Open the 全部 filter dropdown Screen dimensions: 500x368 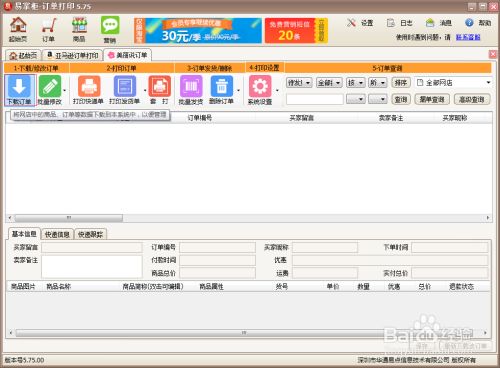point(329,82)
